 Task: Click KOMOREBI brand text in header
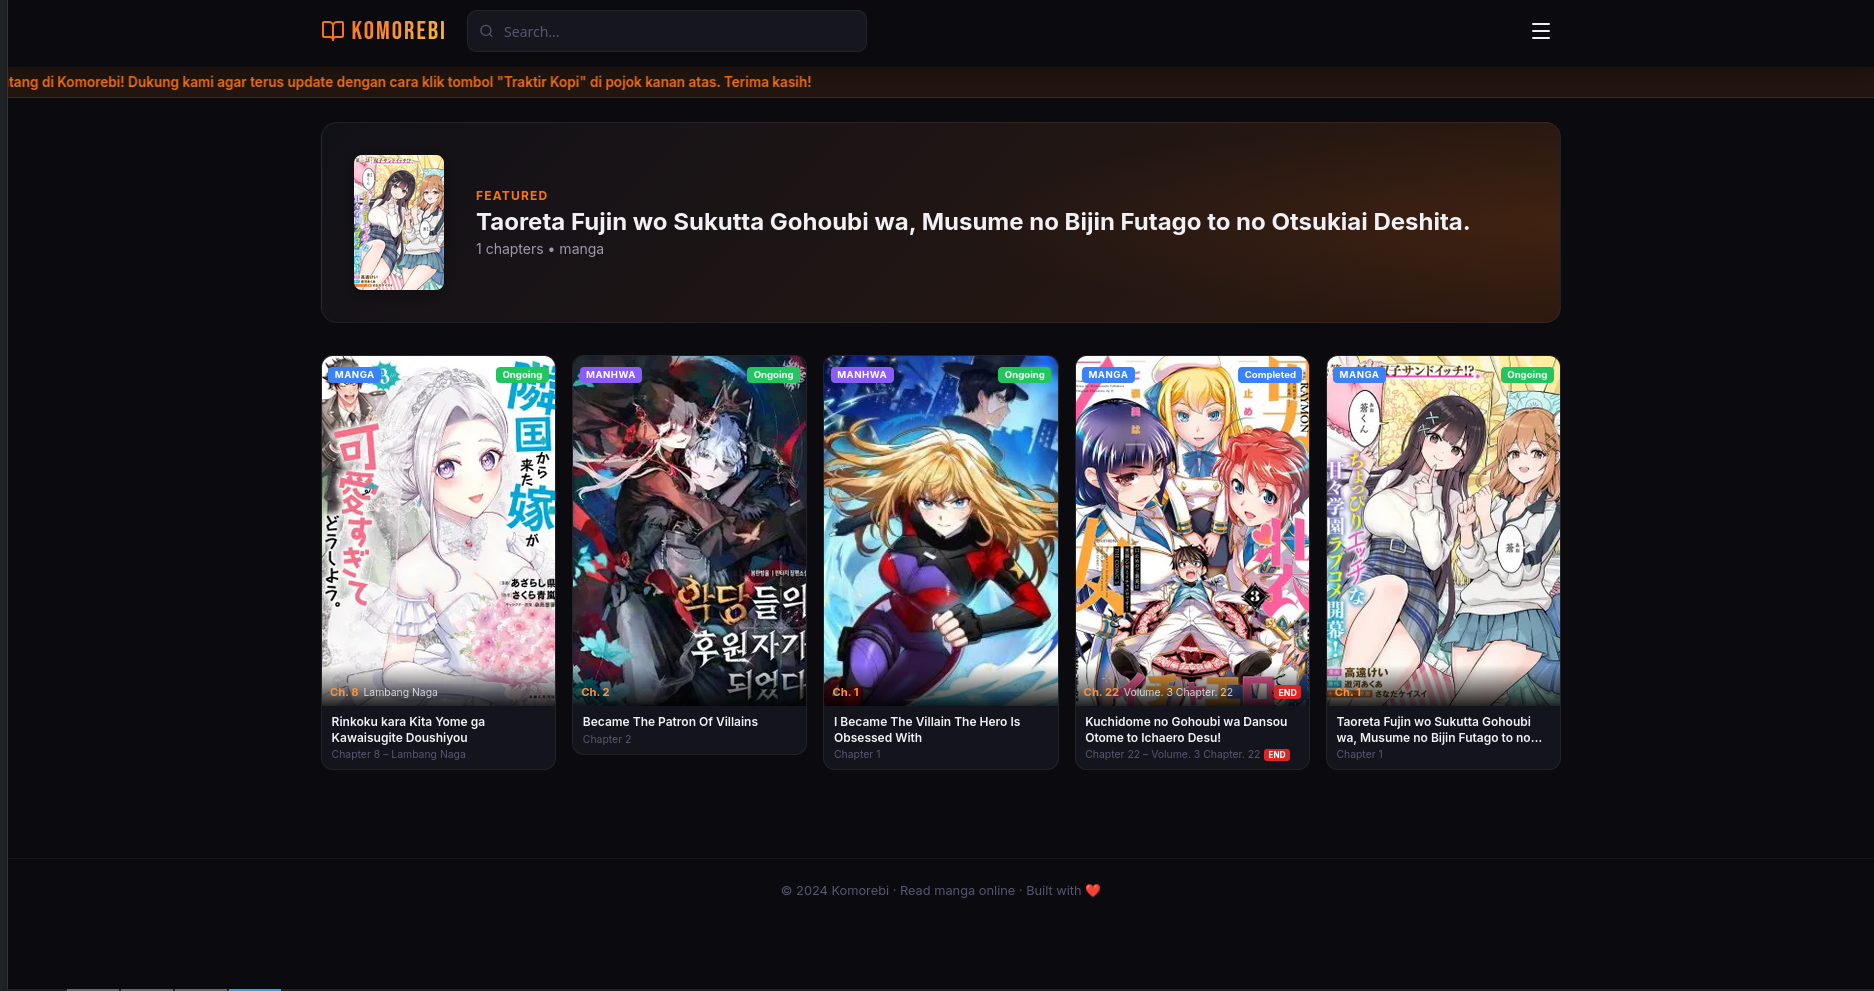pos(398,31)
